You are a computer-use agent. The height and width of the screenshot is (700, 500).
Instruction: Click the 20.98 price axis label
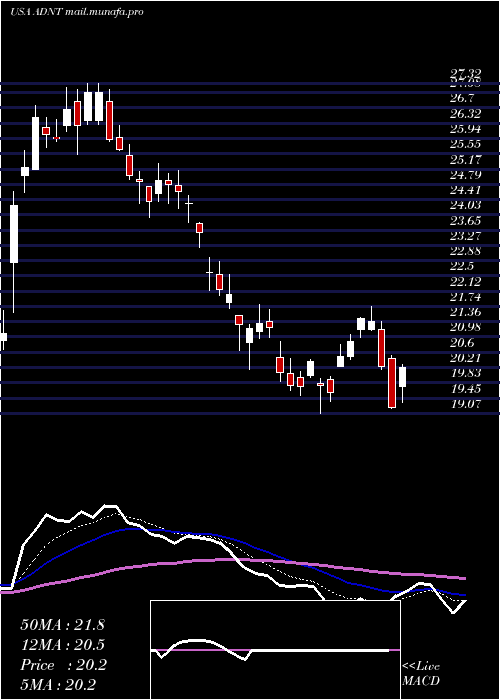coord(465,327)
